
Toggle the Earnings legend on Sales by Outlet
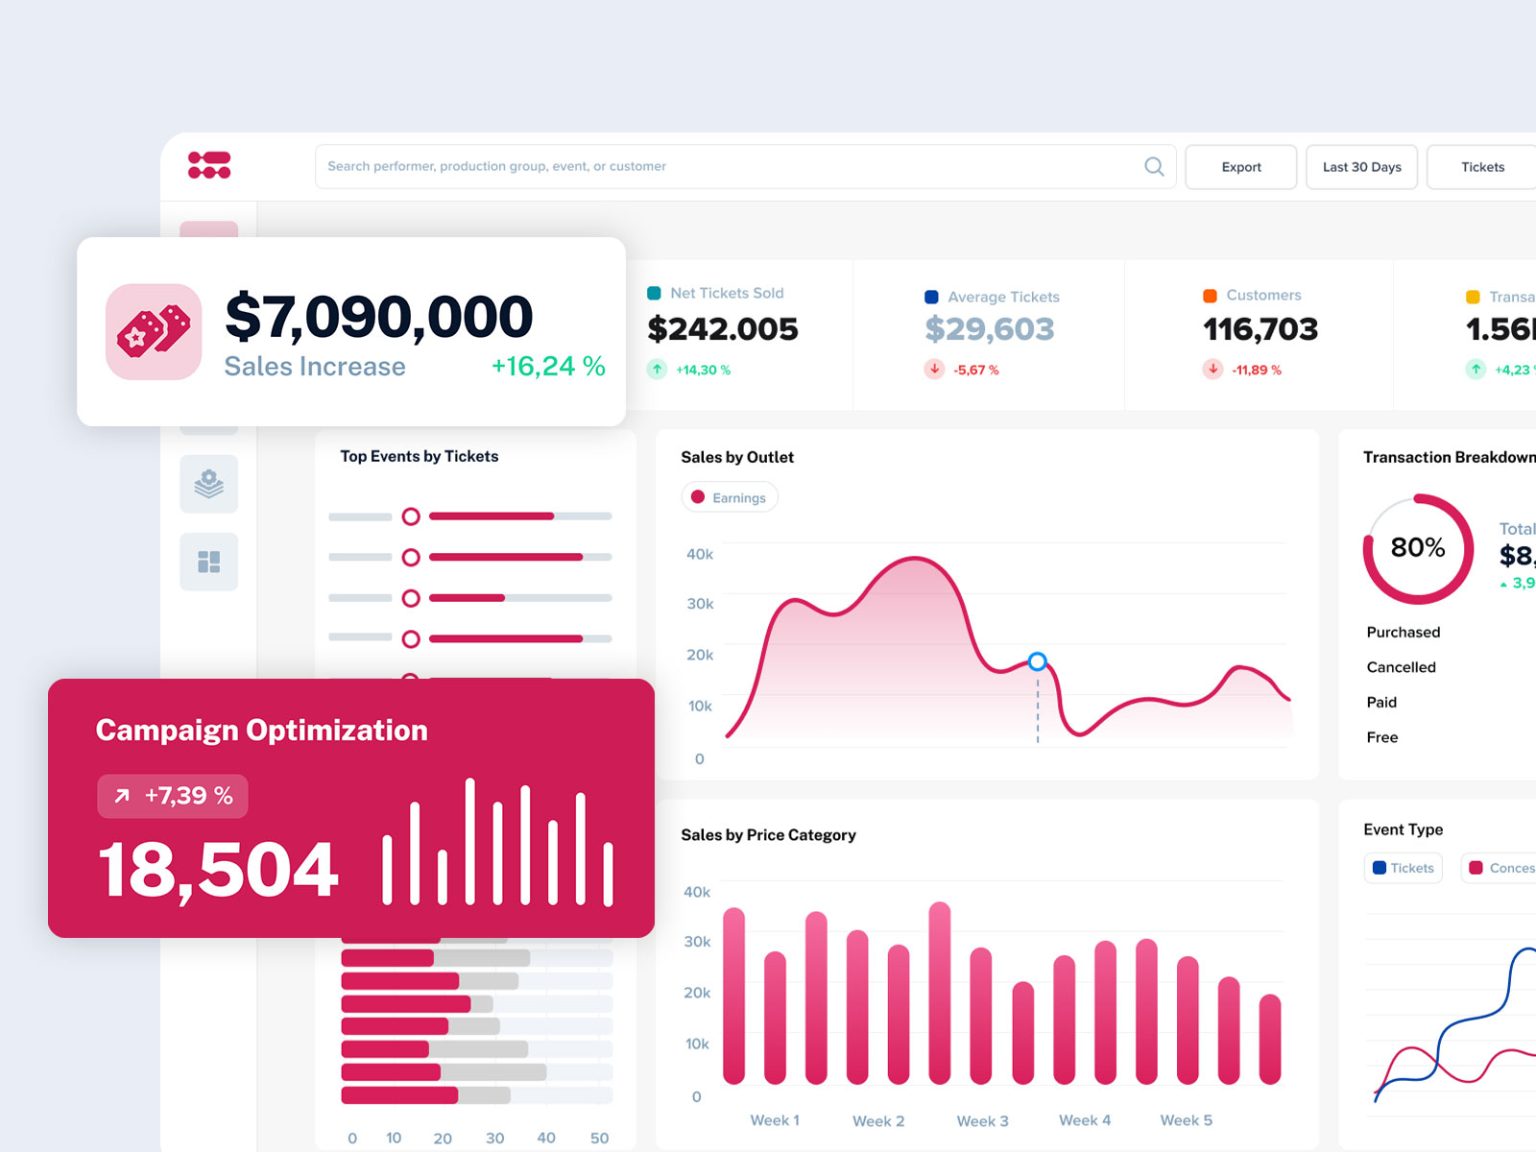coord(729,497)
